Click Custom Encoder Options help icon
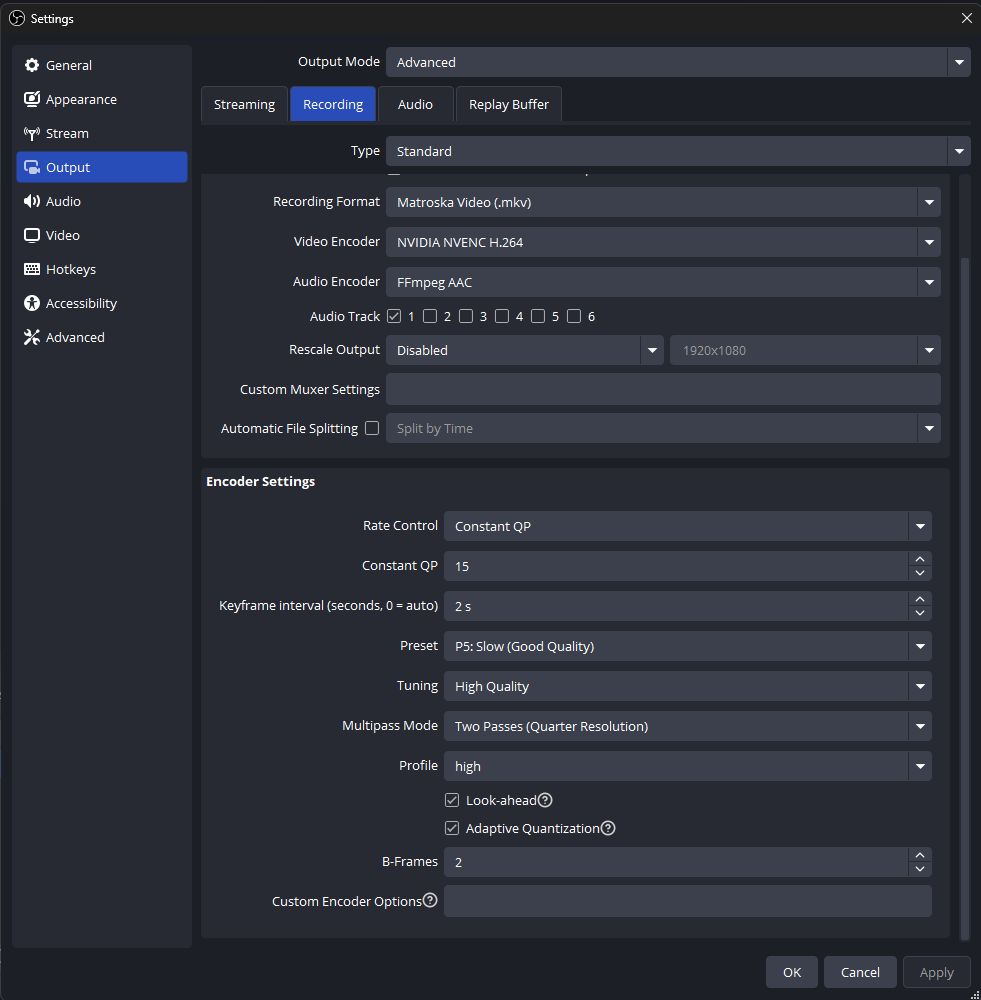 pyautogui.click(x=430, y=900)
